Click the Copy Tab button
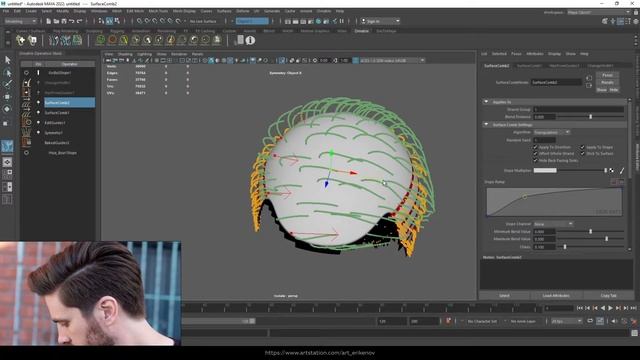640x360 pixels. pyautogui.click(x=608, y=296)
